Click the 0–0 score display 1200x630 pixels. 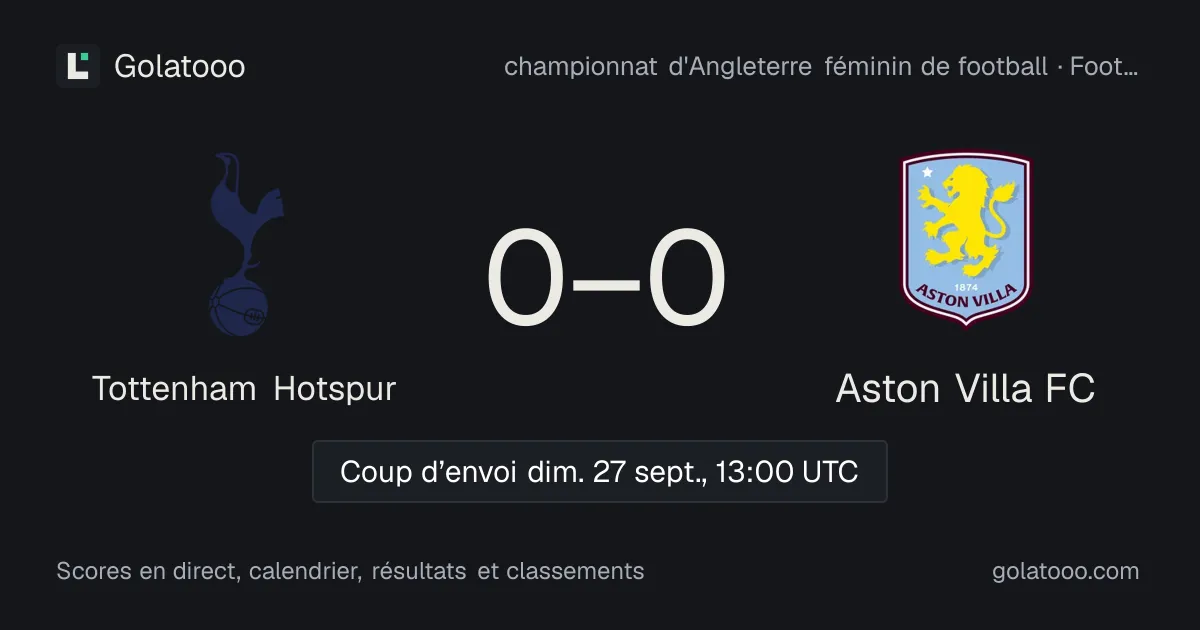606,279
